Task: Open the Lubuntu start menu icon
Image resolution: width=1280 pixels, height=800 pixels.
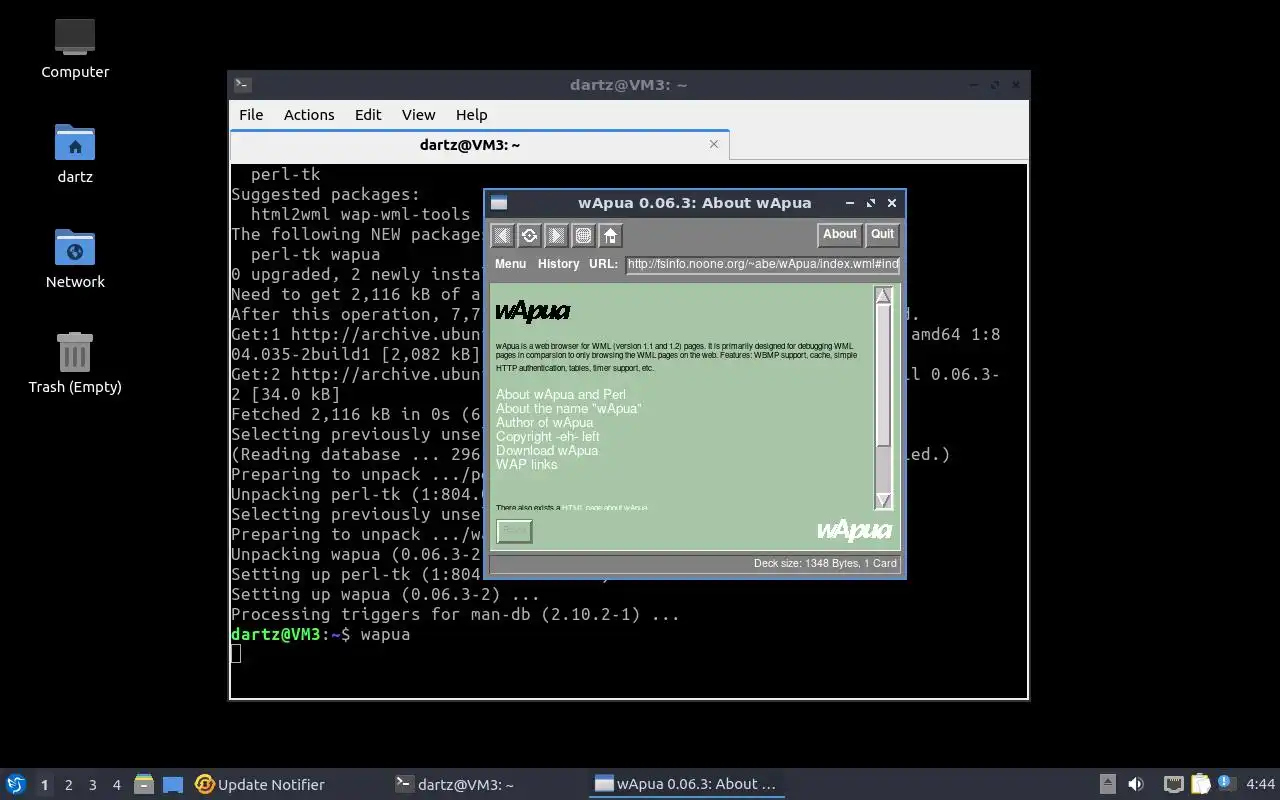Action: tap(15, 784)
